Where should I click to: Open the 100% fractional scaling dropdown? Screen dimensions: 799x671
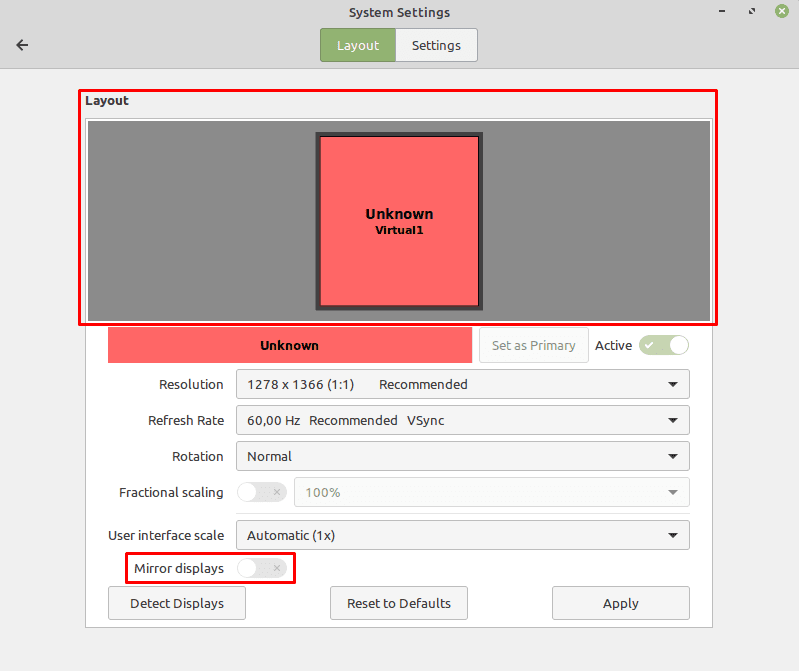[x=492, y=492]
